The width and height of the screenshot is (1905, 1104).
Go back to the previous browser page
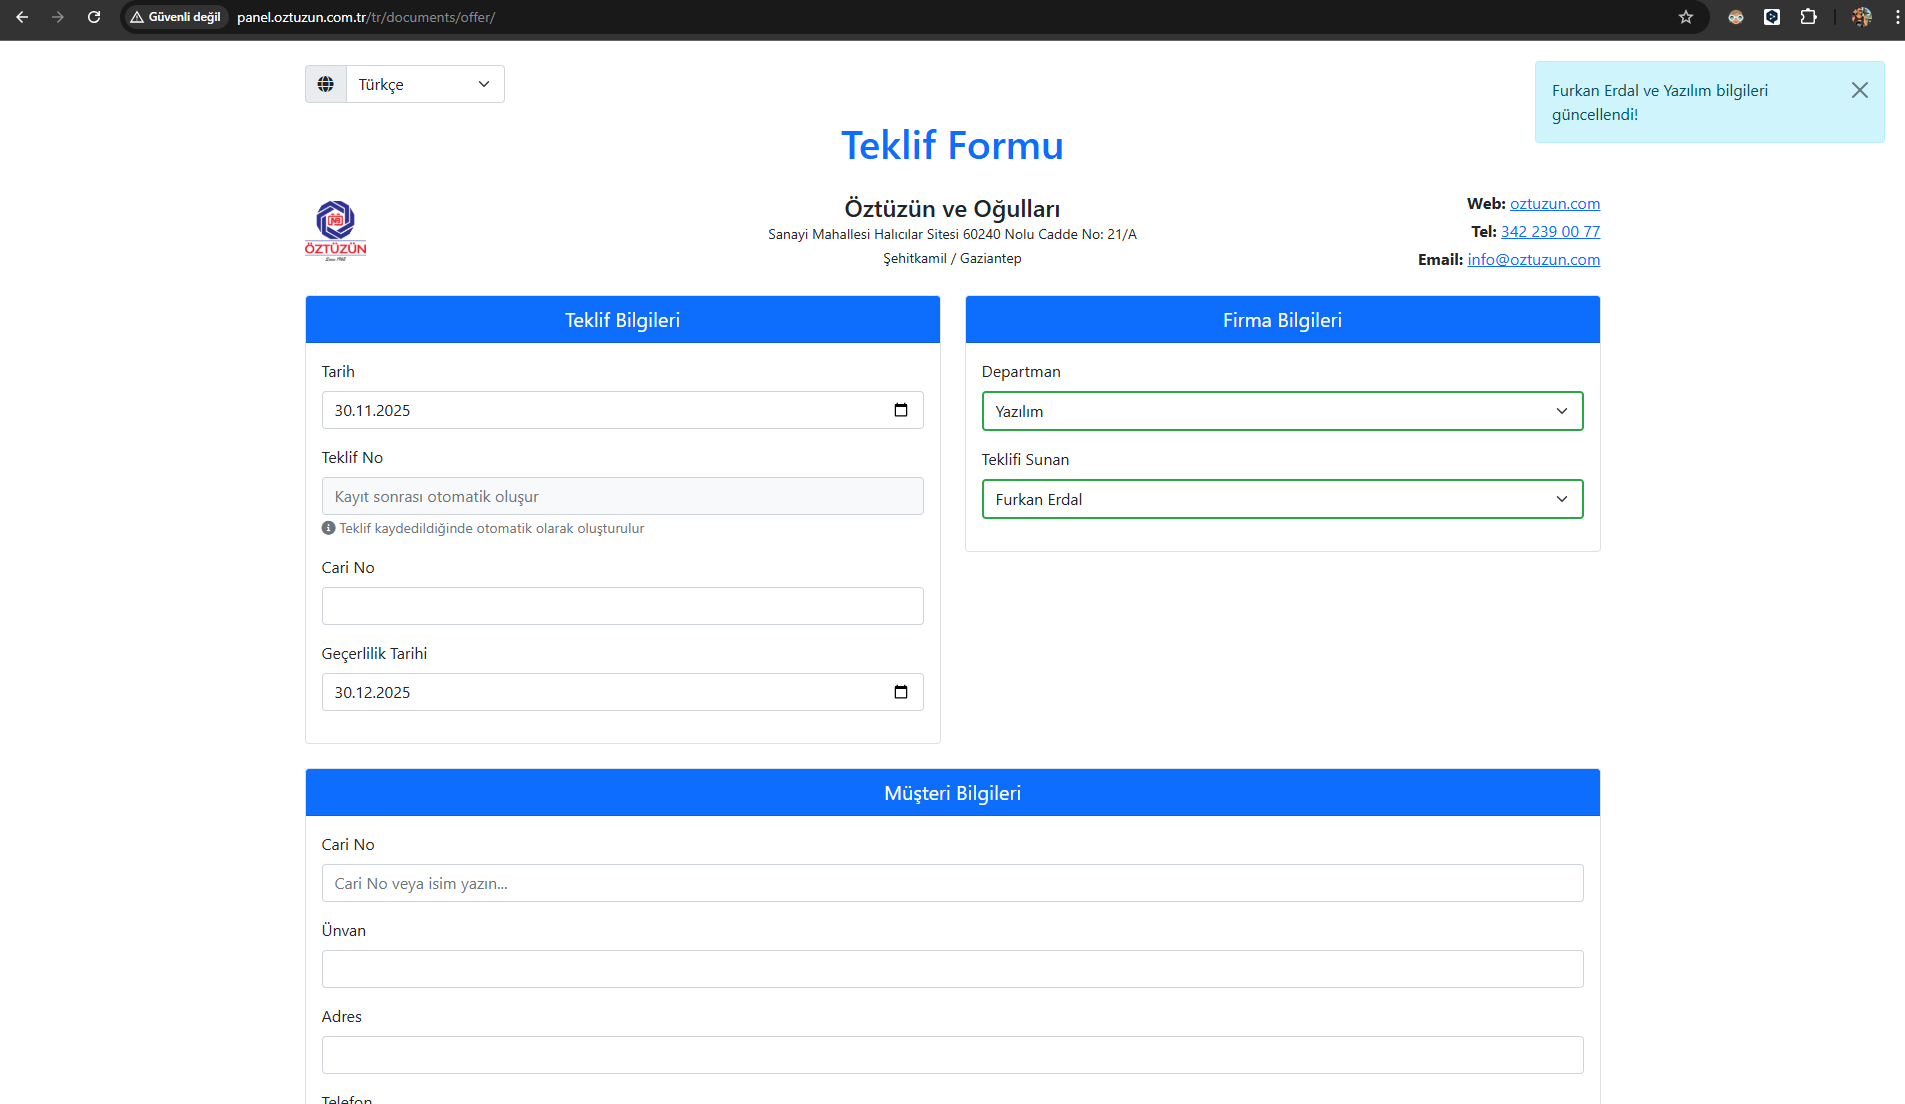(22, 17)
